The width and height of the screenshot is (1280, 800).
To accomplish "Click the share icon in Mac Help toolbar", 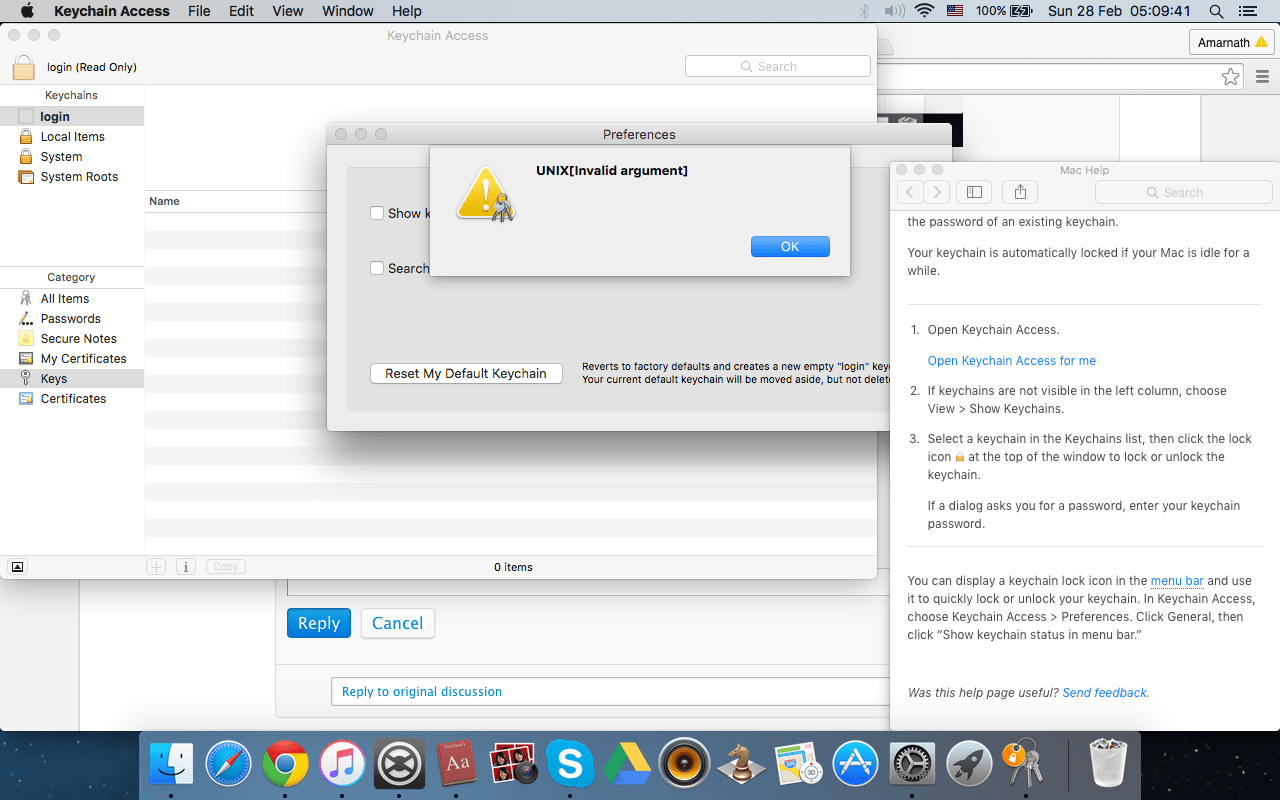I will coord(1019,192).
